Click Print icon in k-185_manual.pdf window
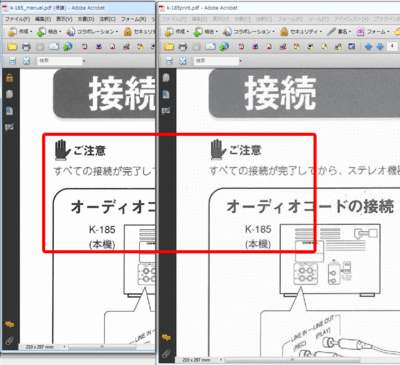Screen dimensions: 400x365 click(26, 47)
